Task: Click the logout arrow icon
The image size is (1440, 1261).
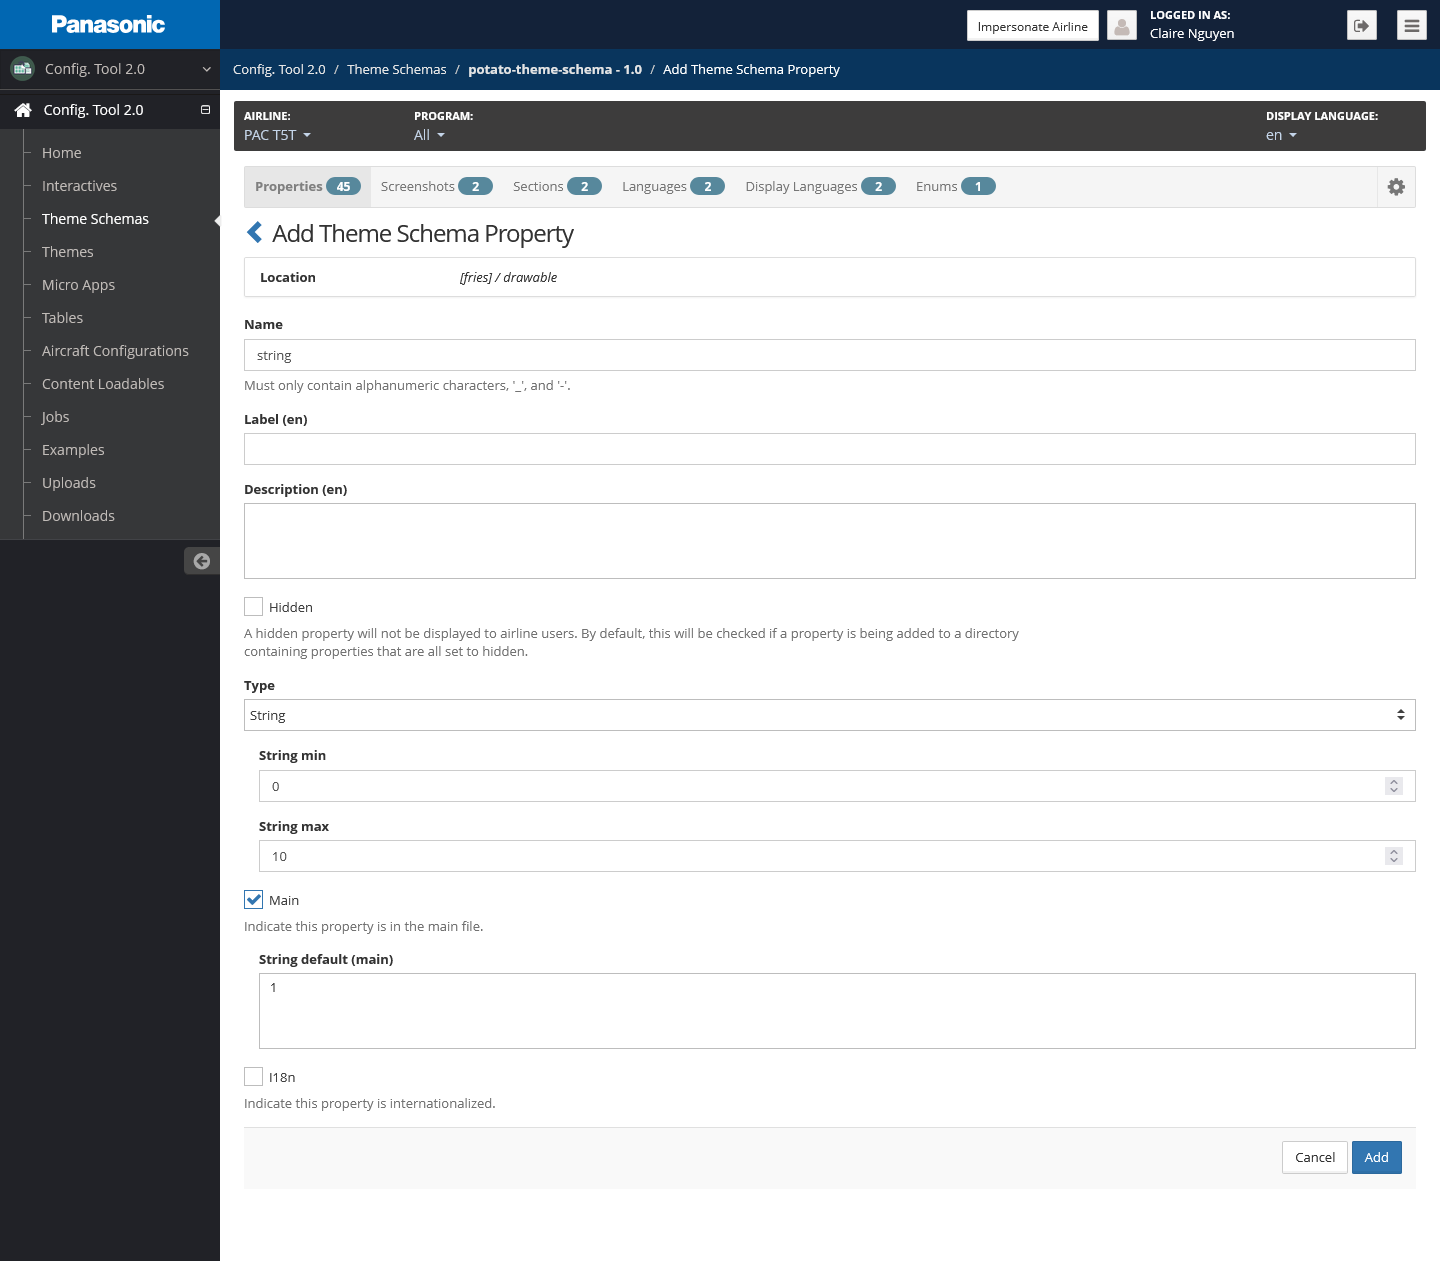Action: tap(1361, 26)
